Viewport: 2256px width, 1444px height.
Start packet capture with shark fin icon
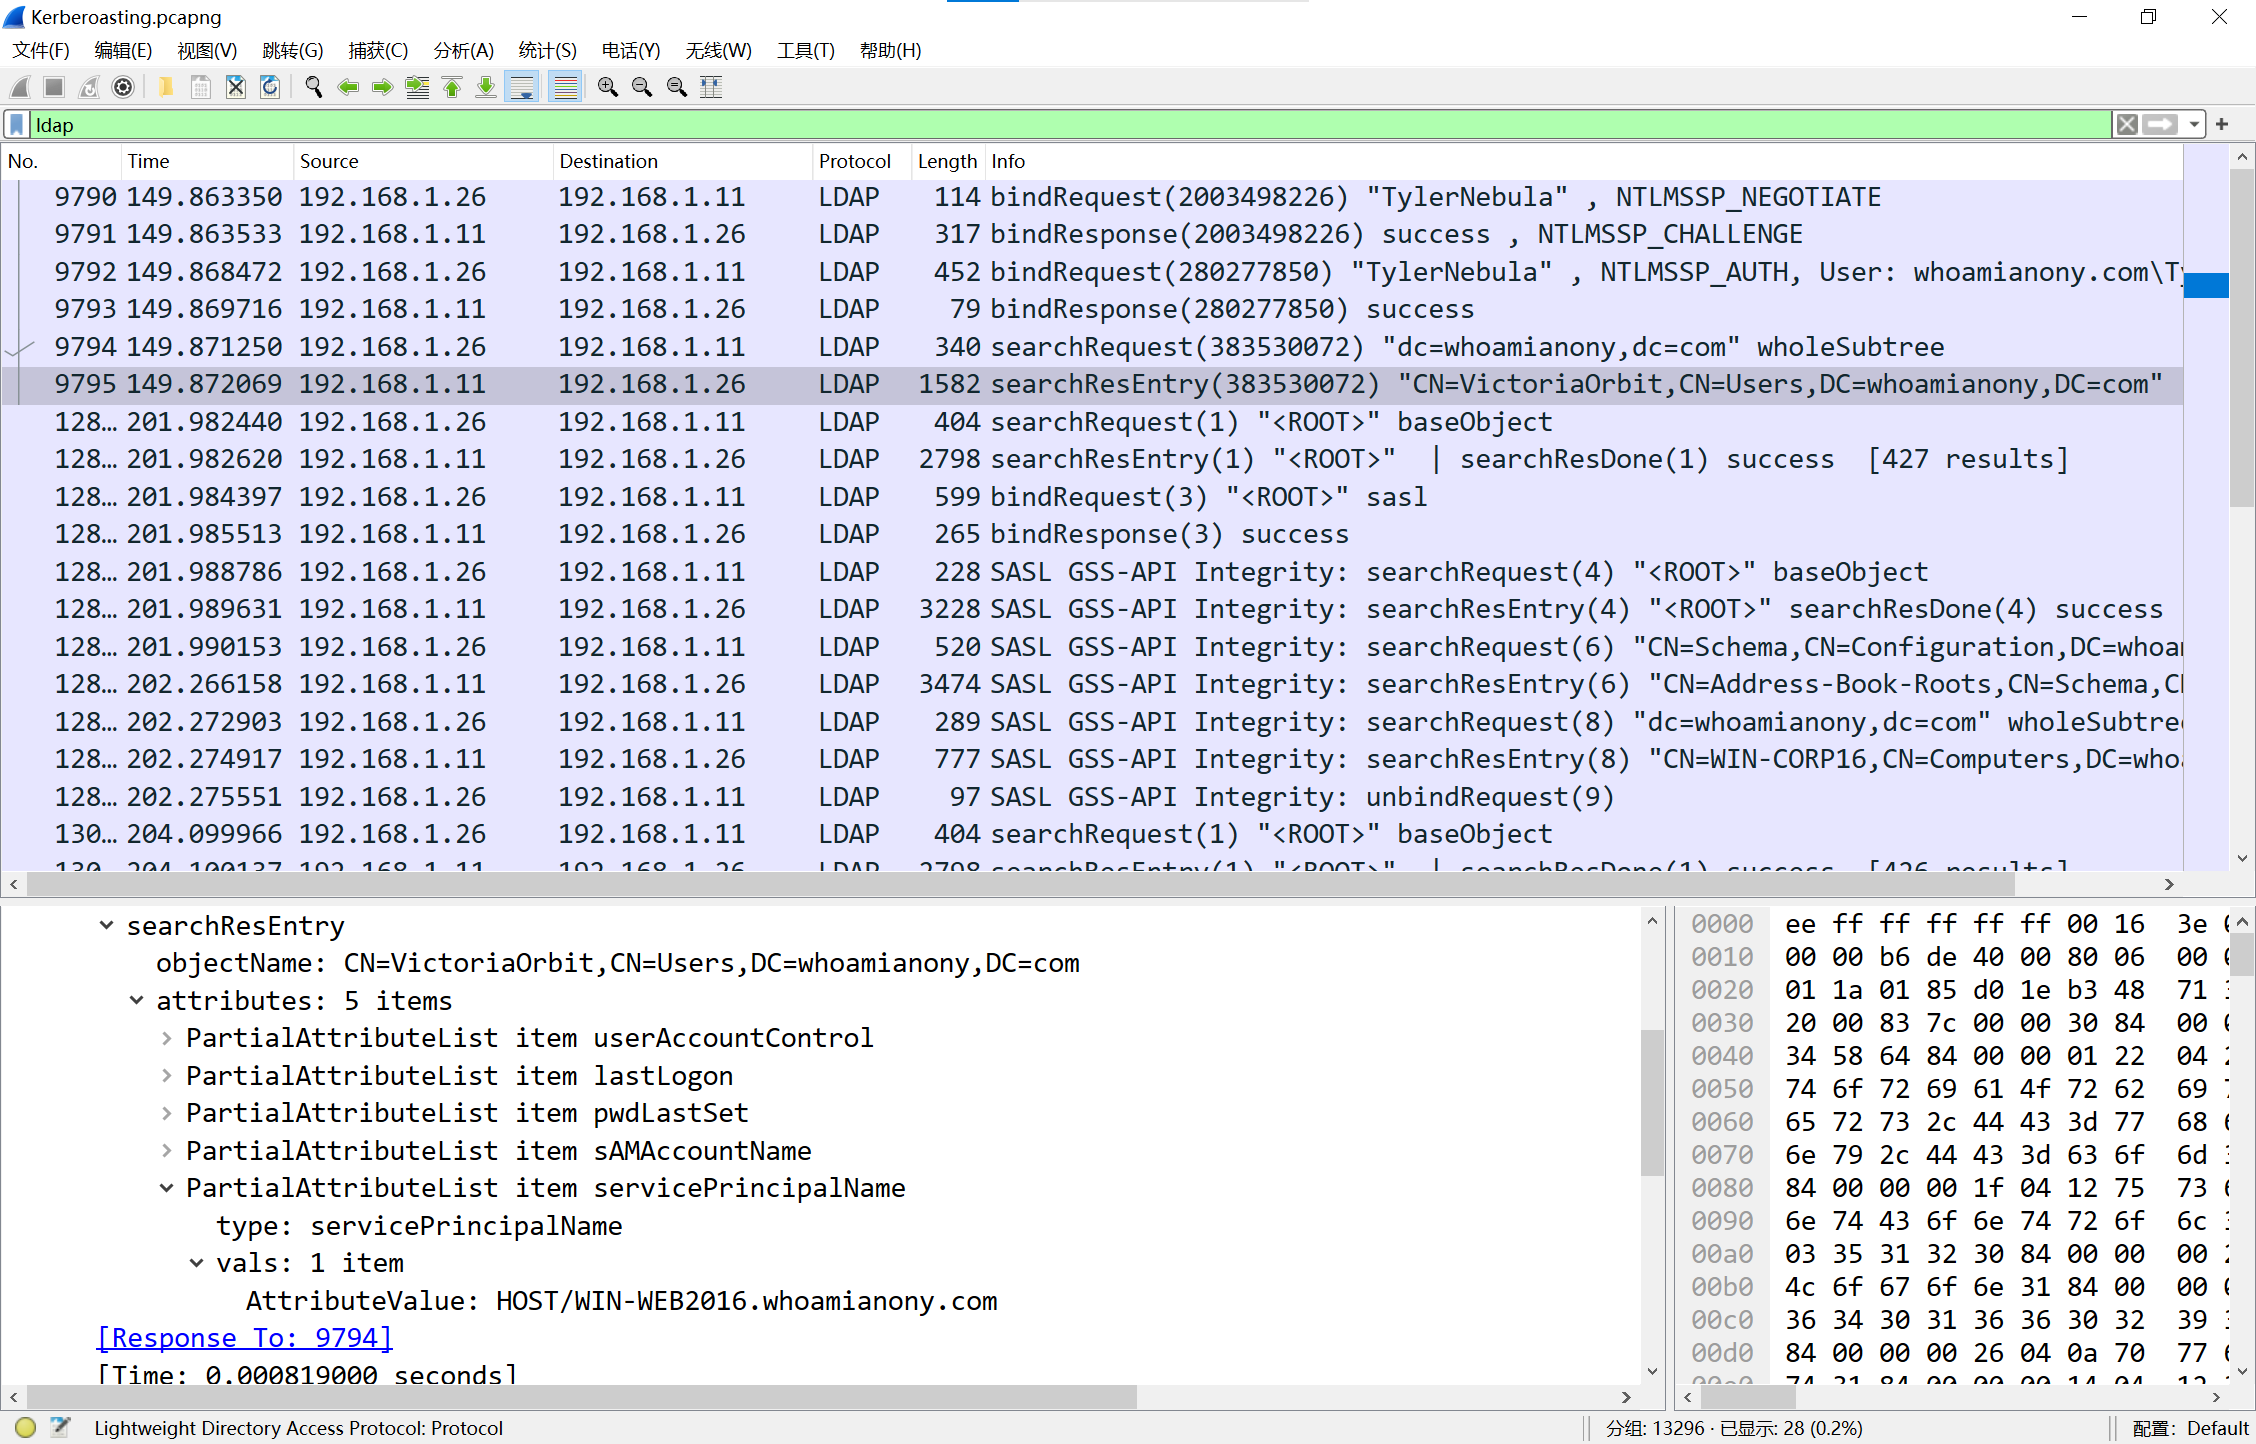tap(20, 87)
